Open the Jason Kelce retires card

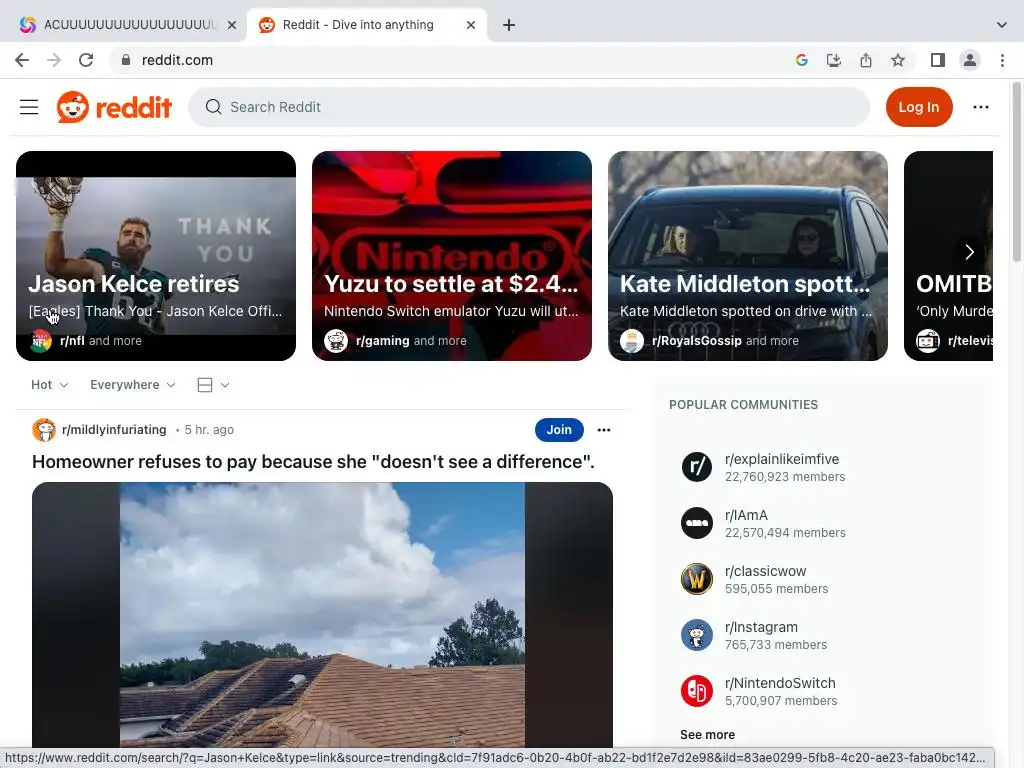[156, 256]
